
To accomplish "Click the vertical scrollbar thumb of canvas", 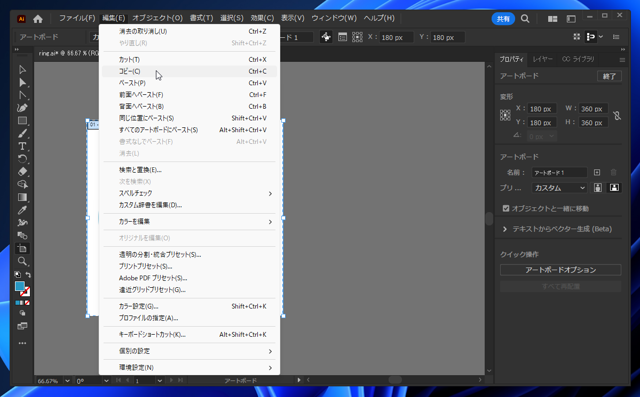I will 489,219.
